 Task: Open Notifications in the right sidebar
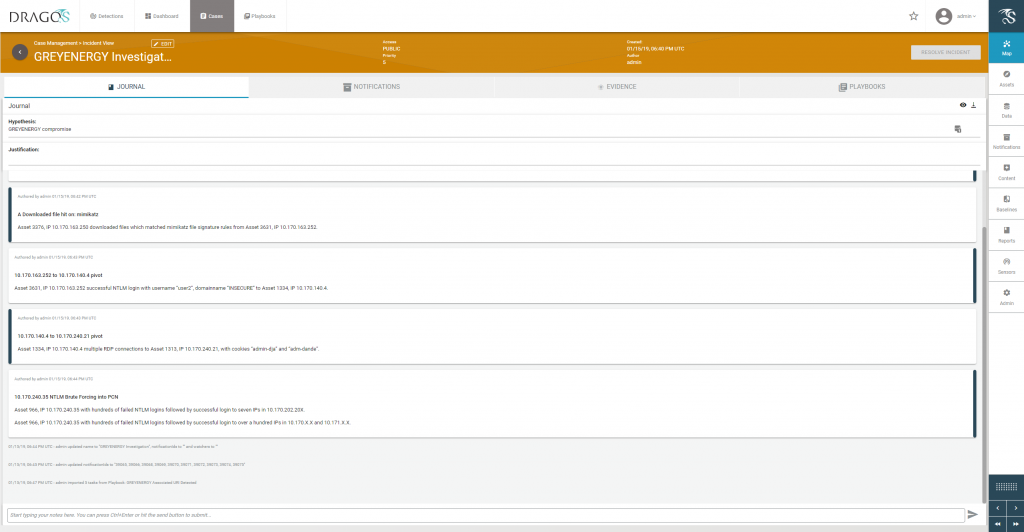coord(1006,142)
